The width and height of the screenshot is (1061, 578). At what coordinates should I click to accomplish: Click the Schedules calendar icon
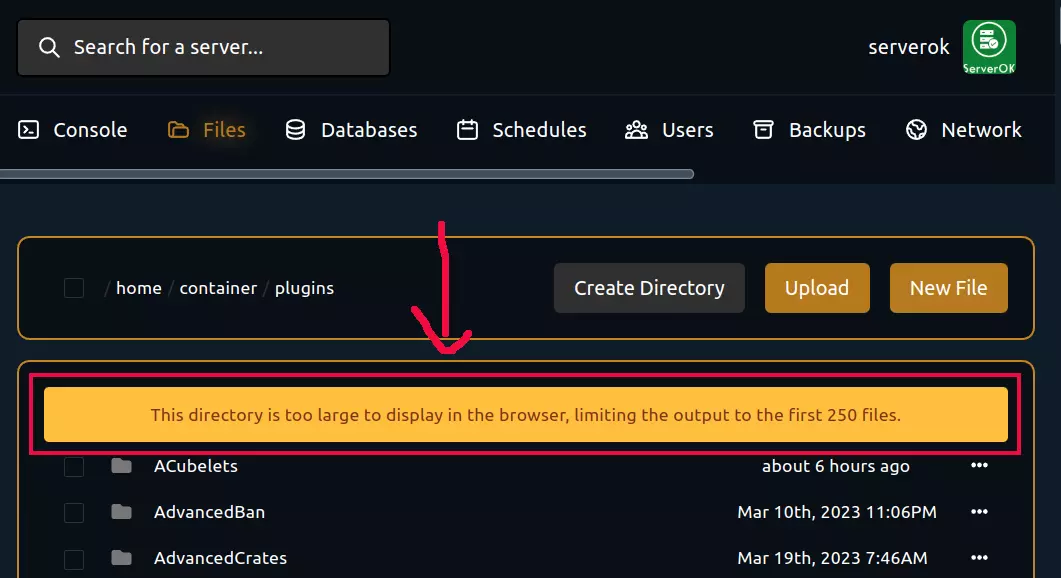[x=465, y=129]
